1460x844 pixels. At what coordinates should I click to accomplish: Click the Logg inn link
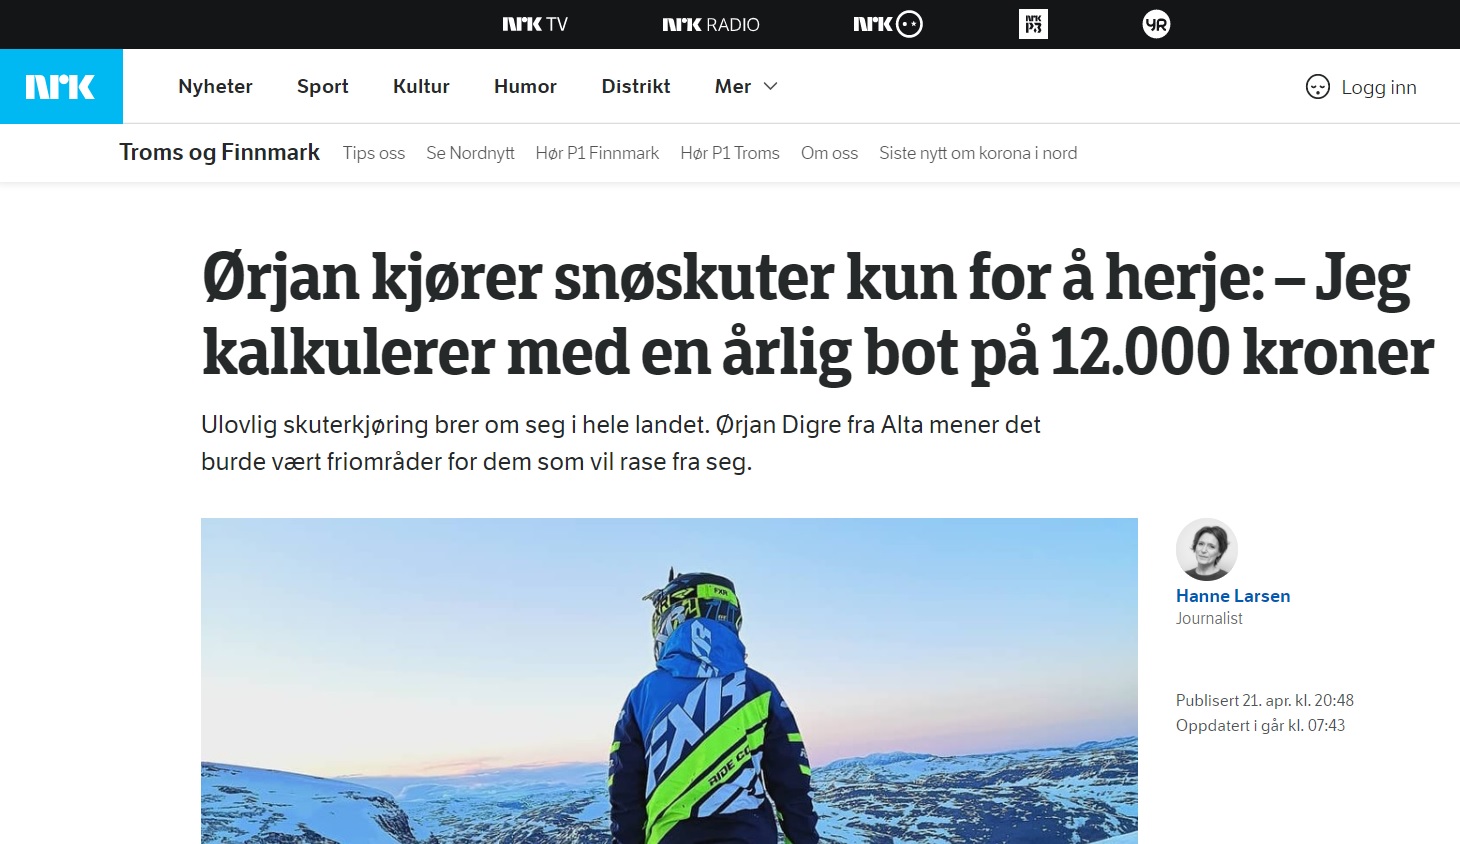1378,87
